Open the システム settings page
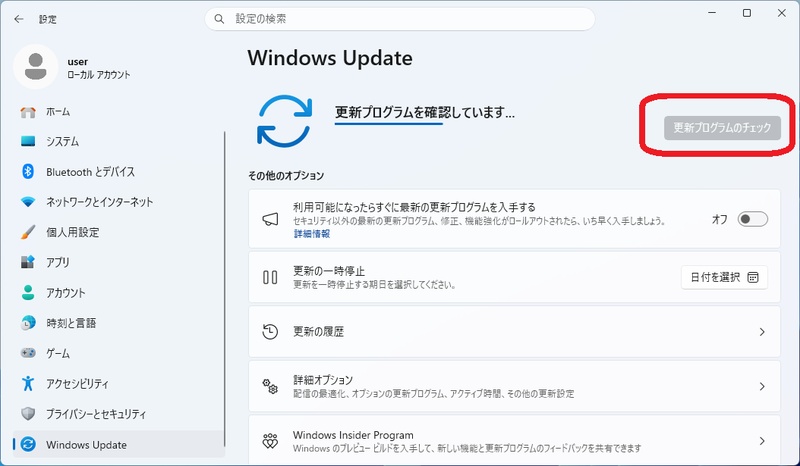Screen dimensions: 800x466 [x=118, y=141]
